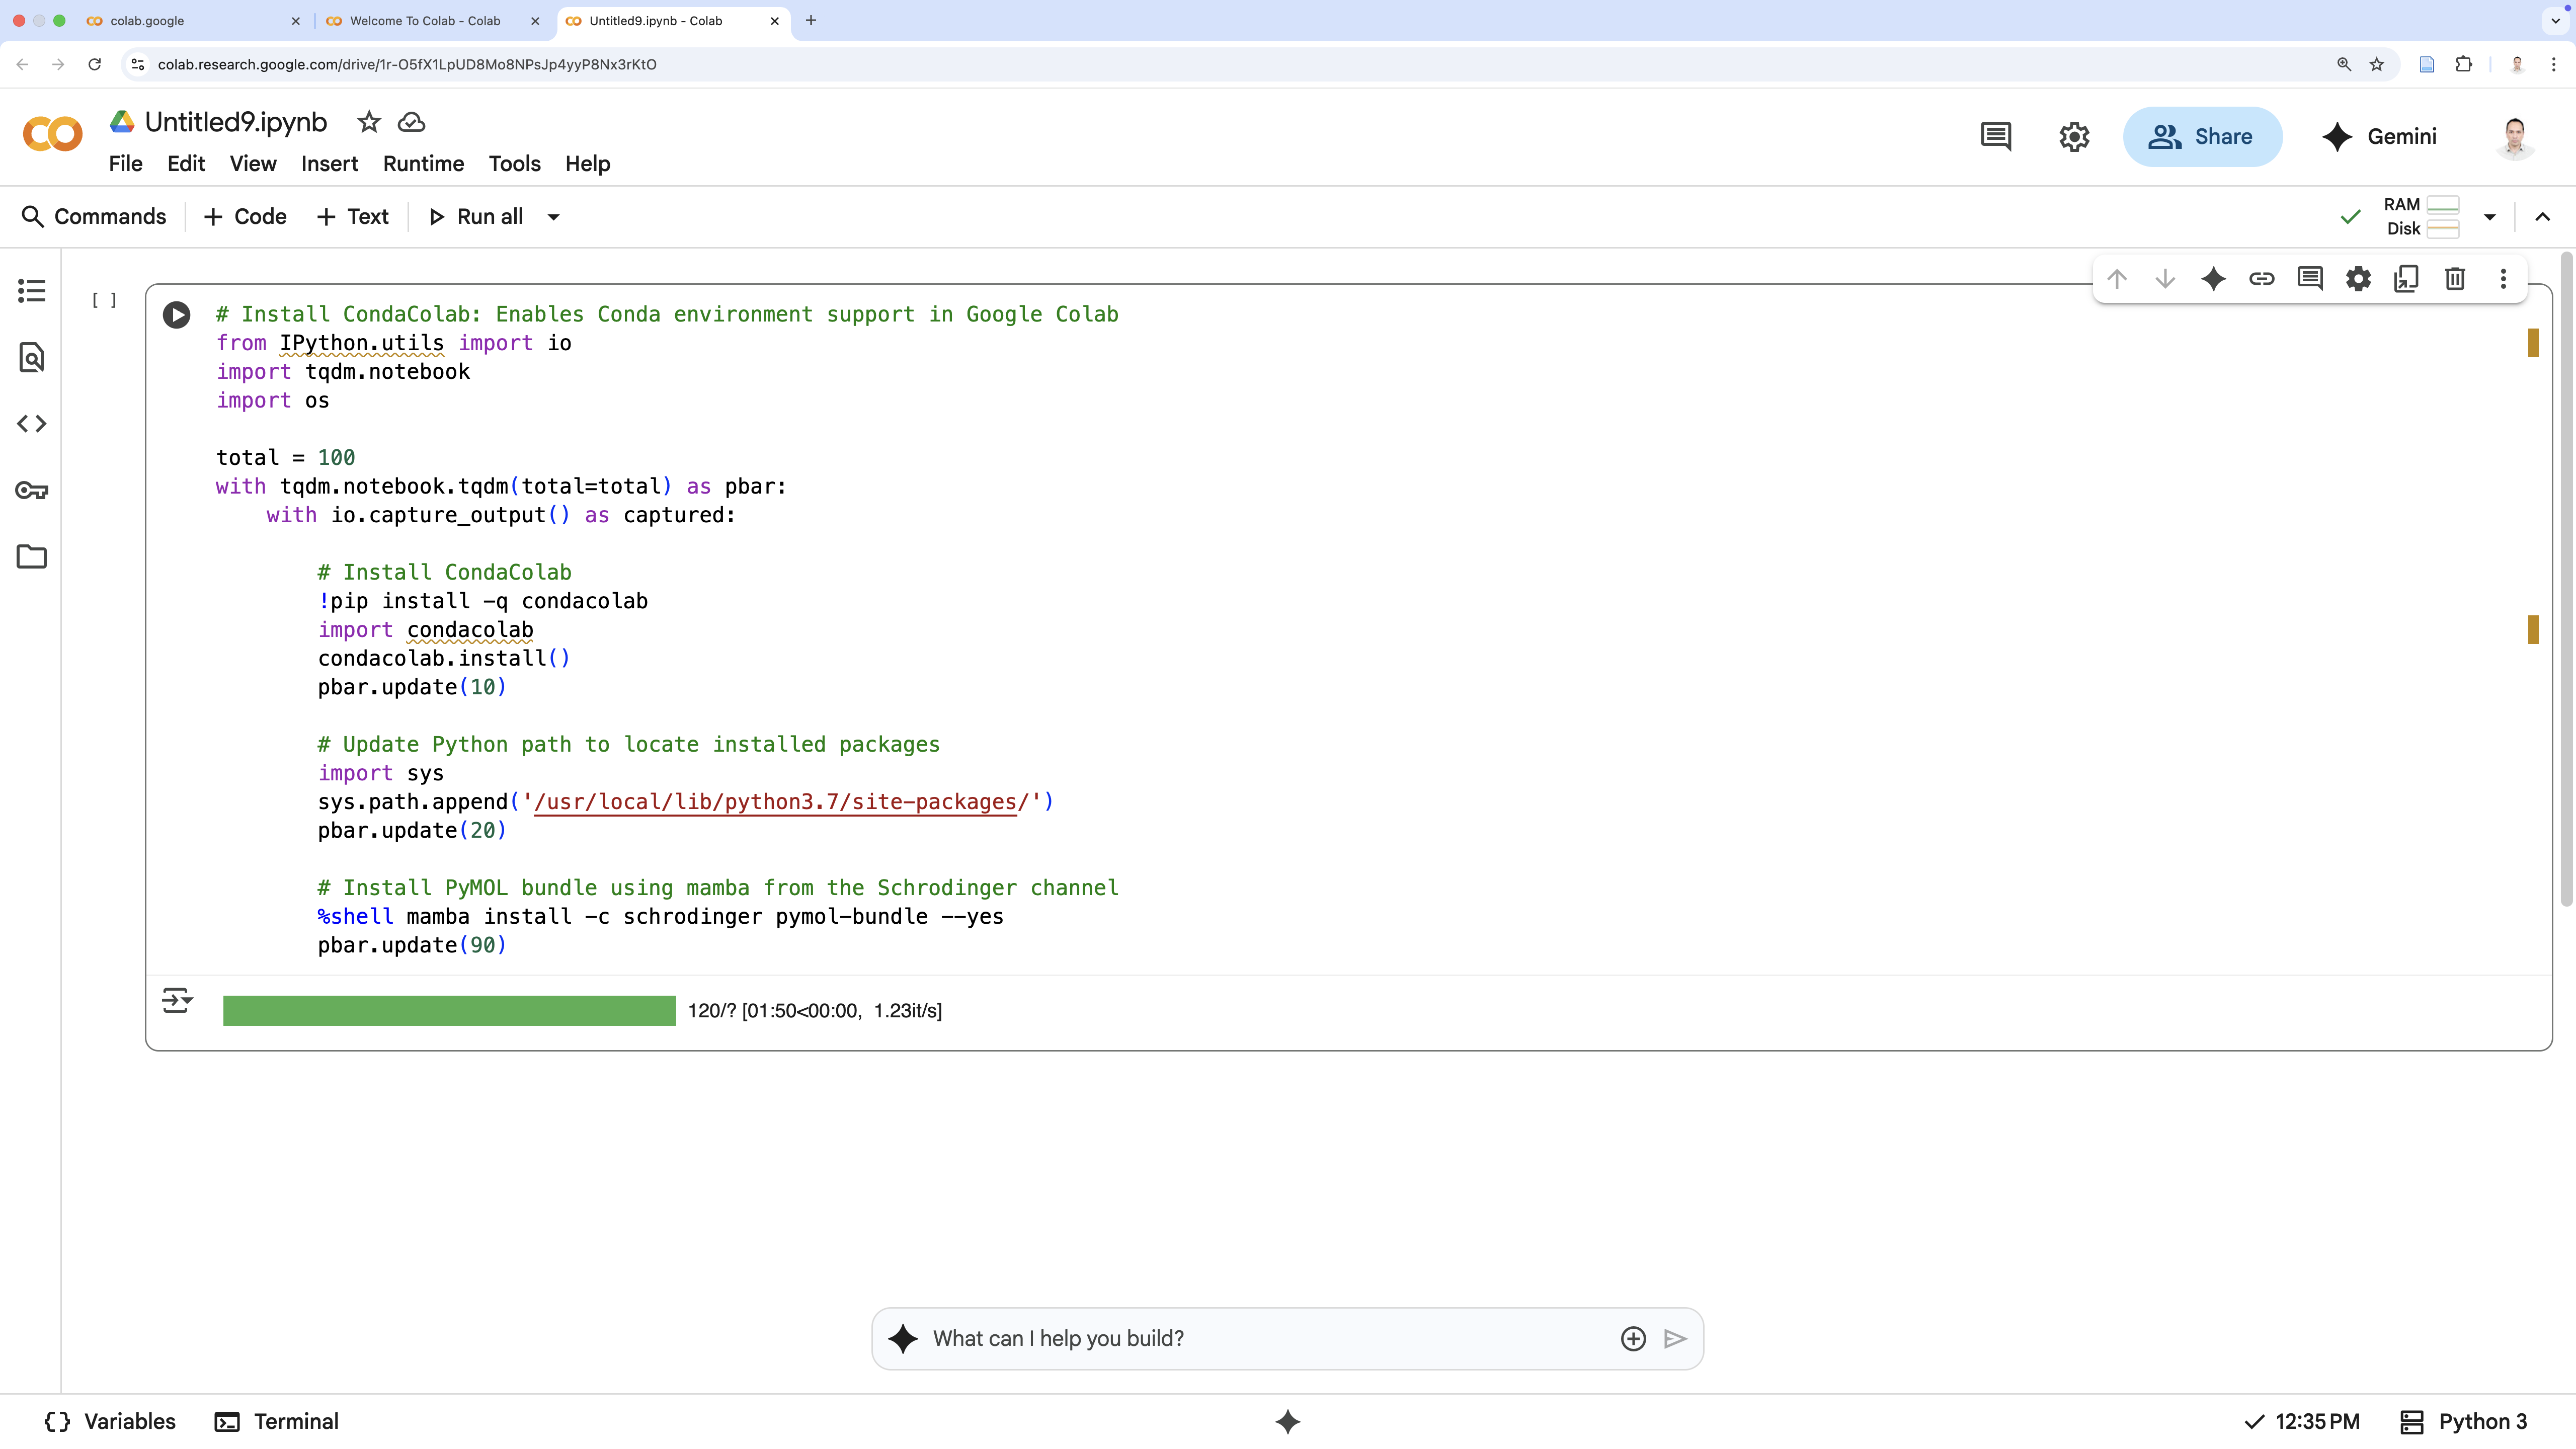Open the cell more options menu

point(2503,279)
